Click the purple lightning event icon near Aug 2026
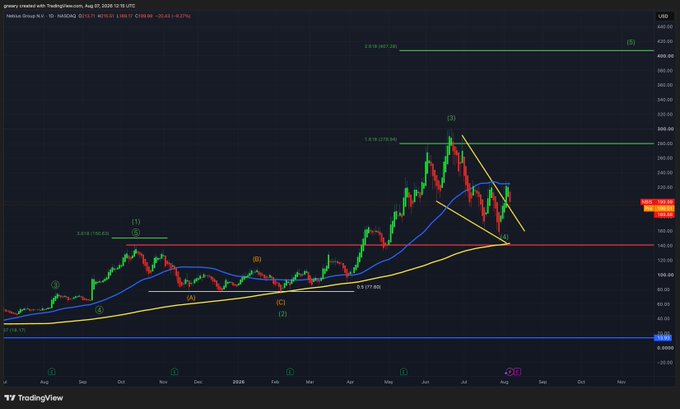This screenshot has height=409, width=680. click(510, 372)
